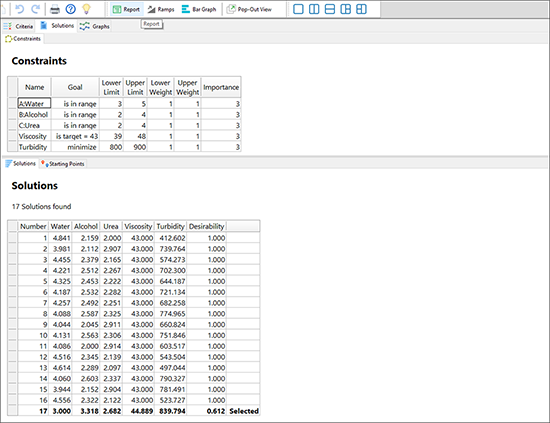Image resolution: width=550 pixels, height=423 pixels.
Task: Select the A:Water constraint name cell
Action: pyautogui.click(x=34, y=103)
